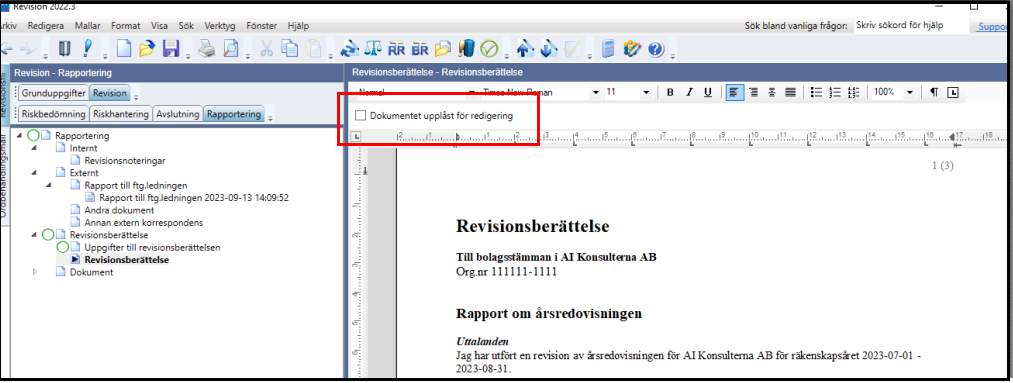Image resolution: width=1013 pixels, height=383 pixels.
Task: Print using the printer icon
Action: 206,48
